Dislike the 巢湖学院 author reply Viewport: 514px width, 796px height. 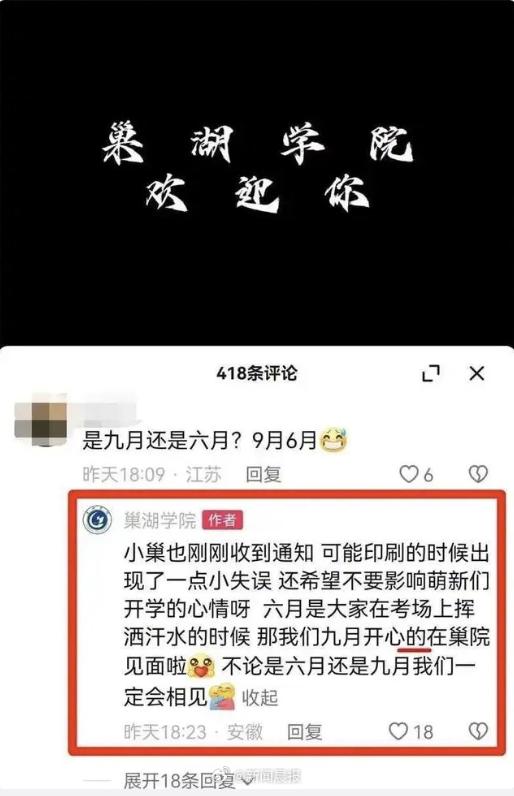477,732
